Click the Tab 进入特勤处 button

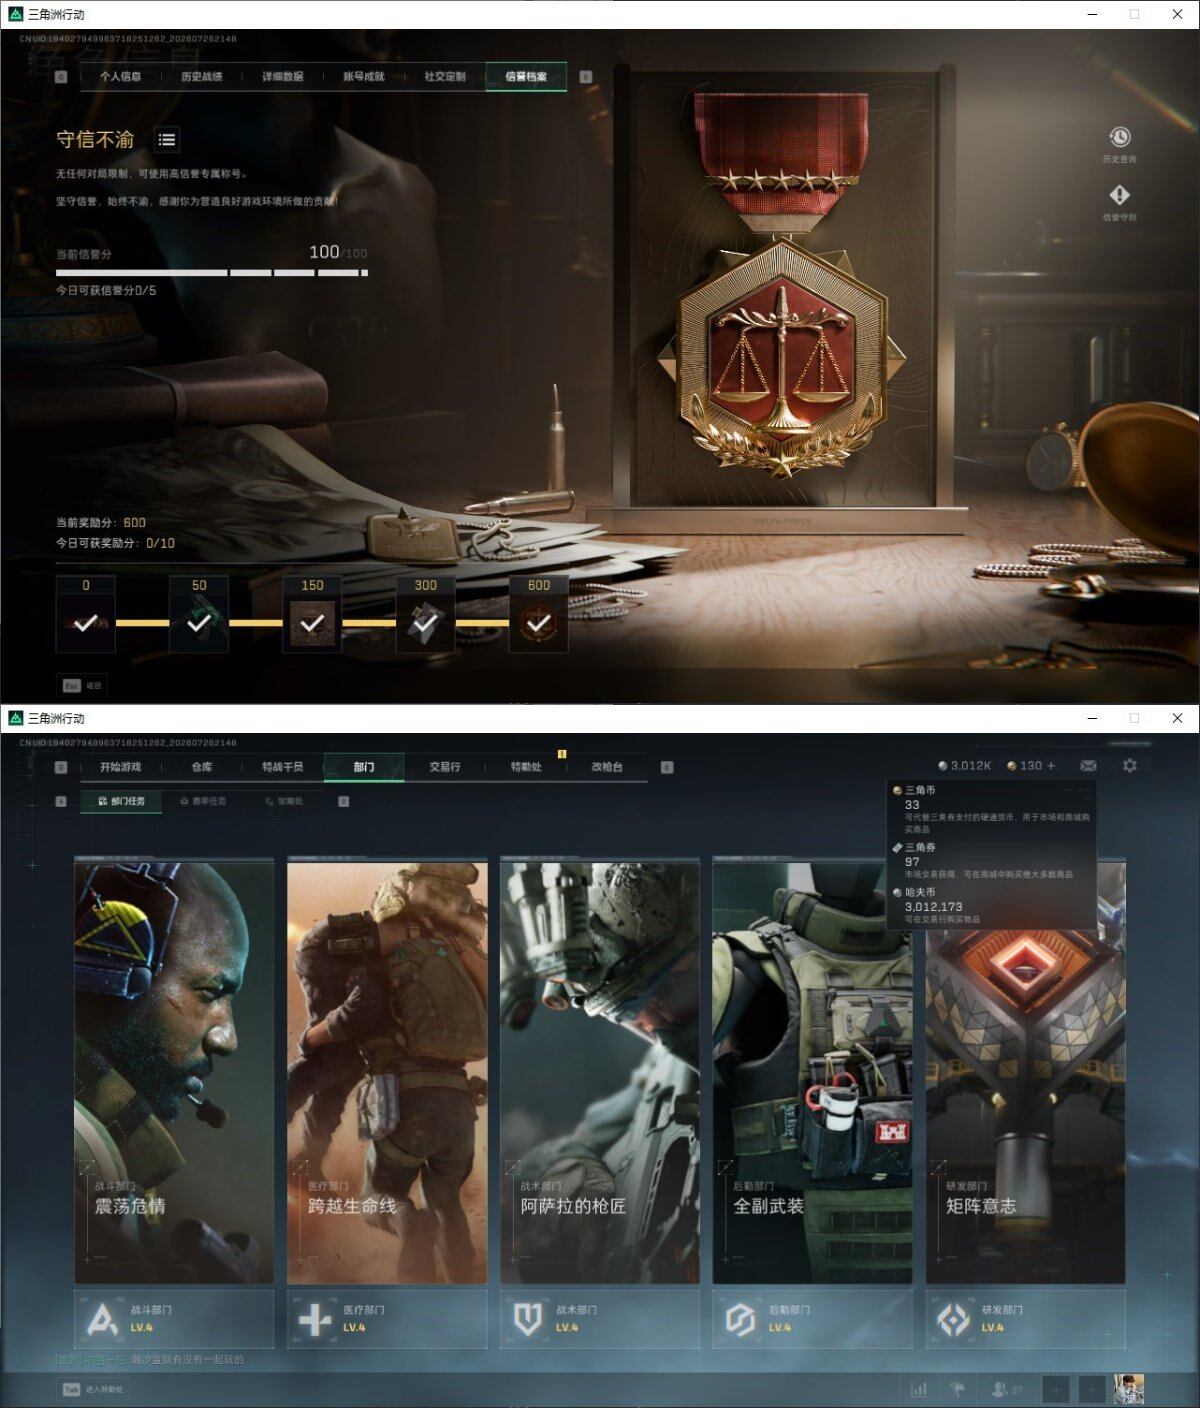(94, 1389)
